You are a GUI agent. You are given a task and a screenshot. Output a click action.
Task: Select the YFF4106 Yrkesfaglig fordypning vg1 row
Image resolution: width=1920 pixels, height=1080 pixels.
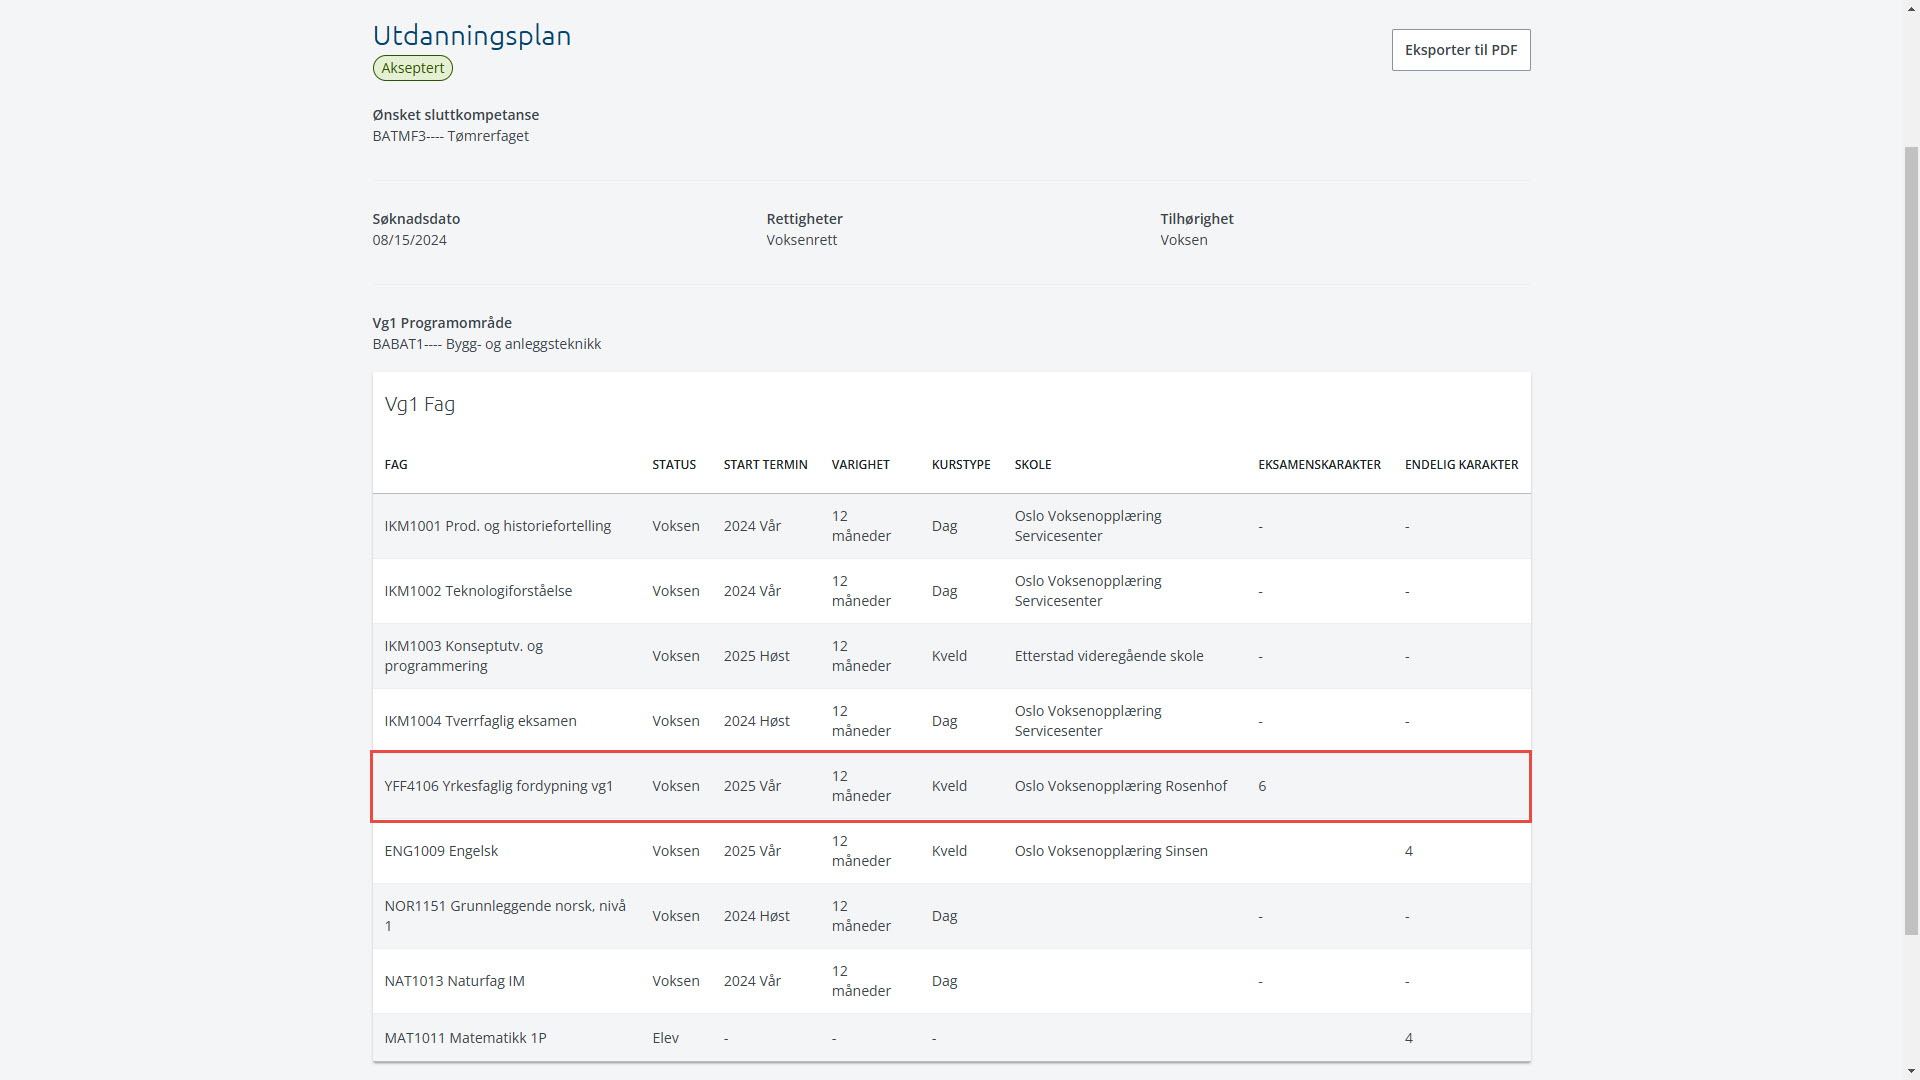click(498, 786)
